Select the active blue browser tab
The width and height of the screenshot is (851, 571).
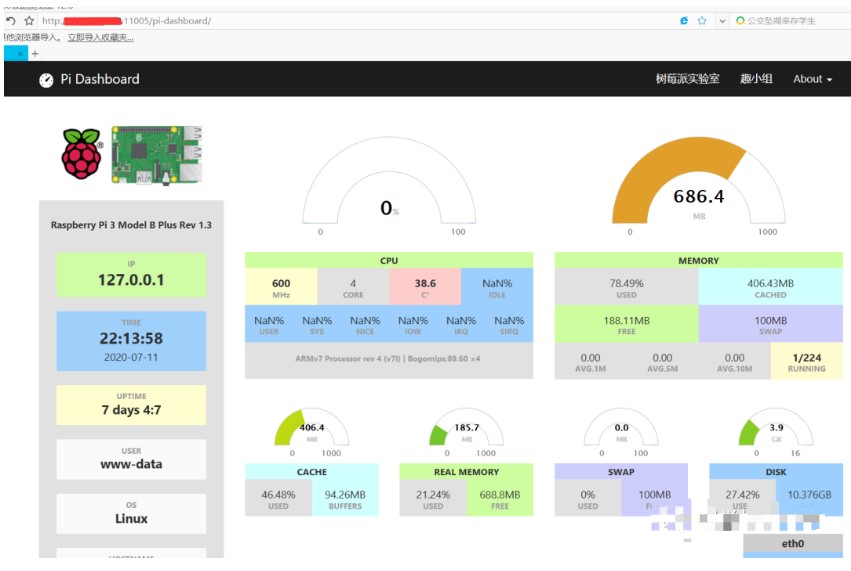click(x=16, y=53)
